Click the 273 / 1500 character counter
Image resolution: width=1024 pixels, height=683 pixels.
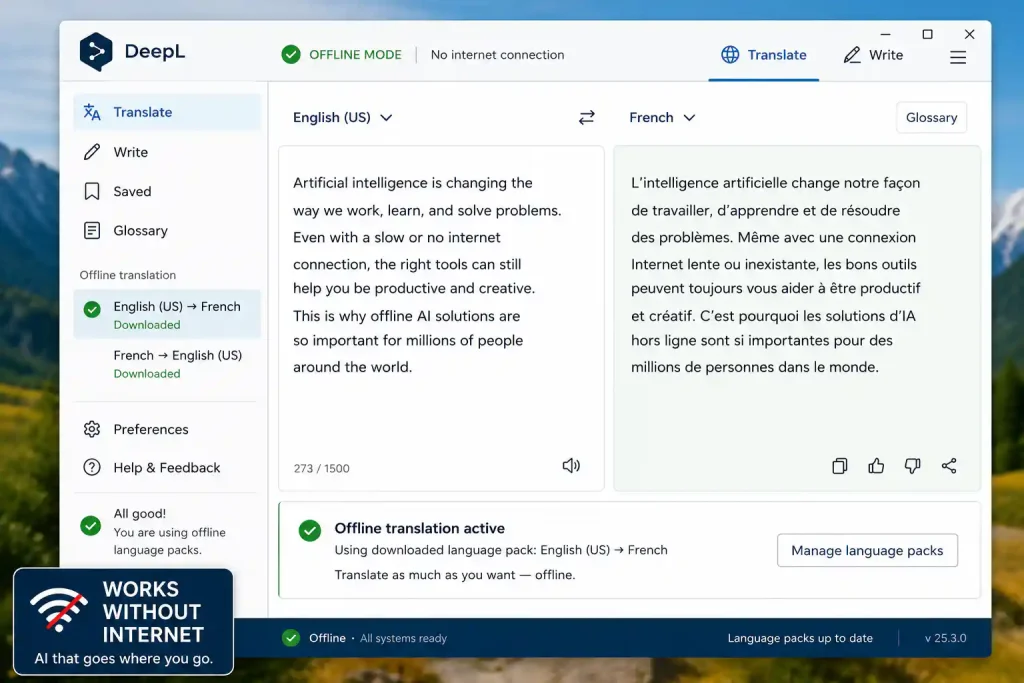pos(321,468)
